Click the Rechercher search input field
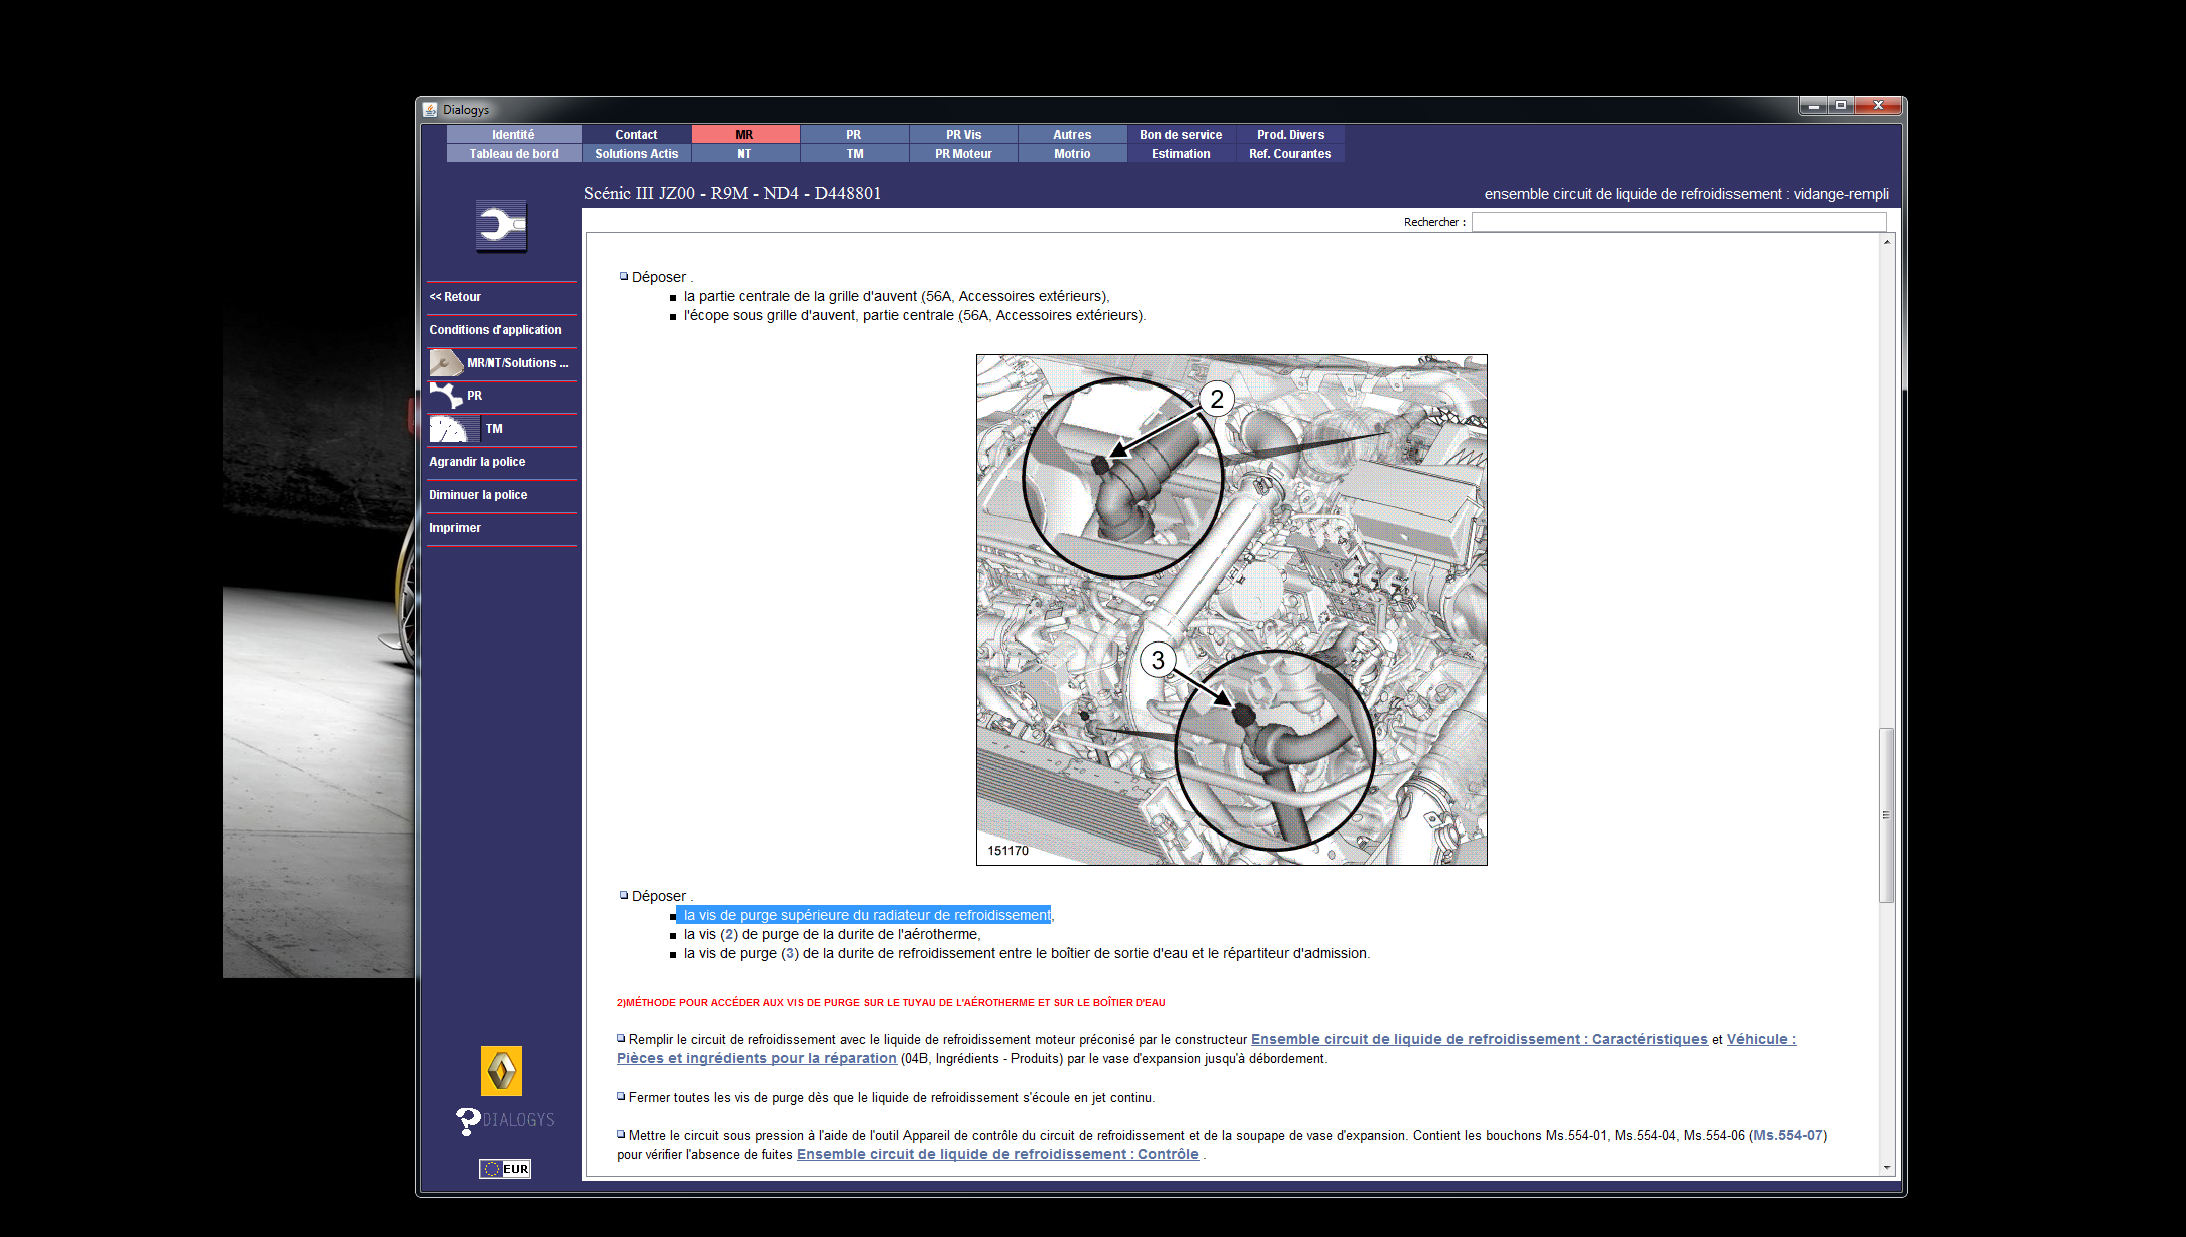The image size is (2186, 1237). (x=1678, y=222)
